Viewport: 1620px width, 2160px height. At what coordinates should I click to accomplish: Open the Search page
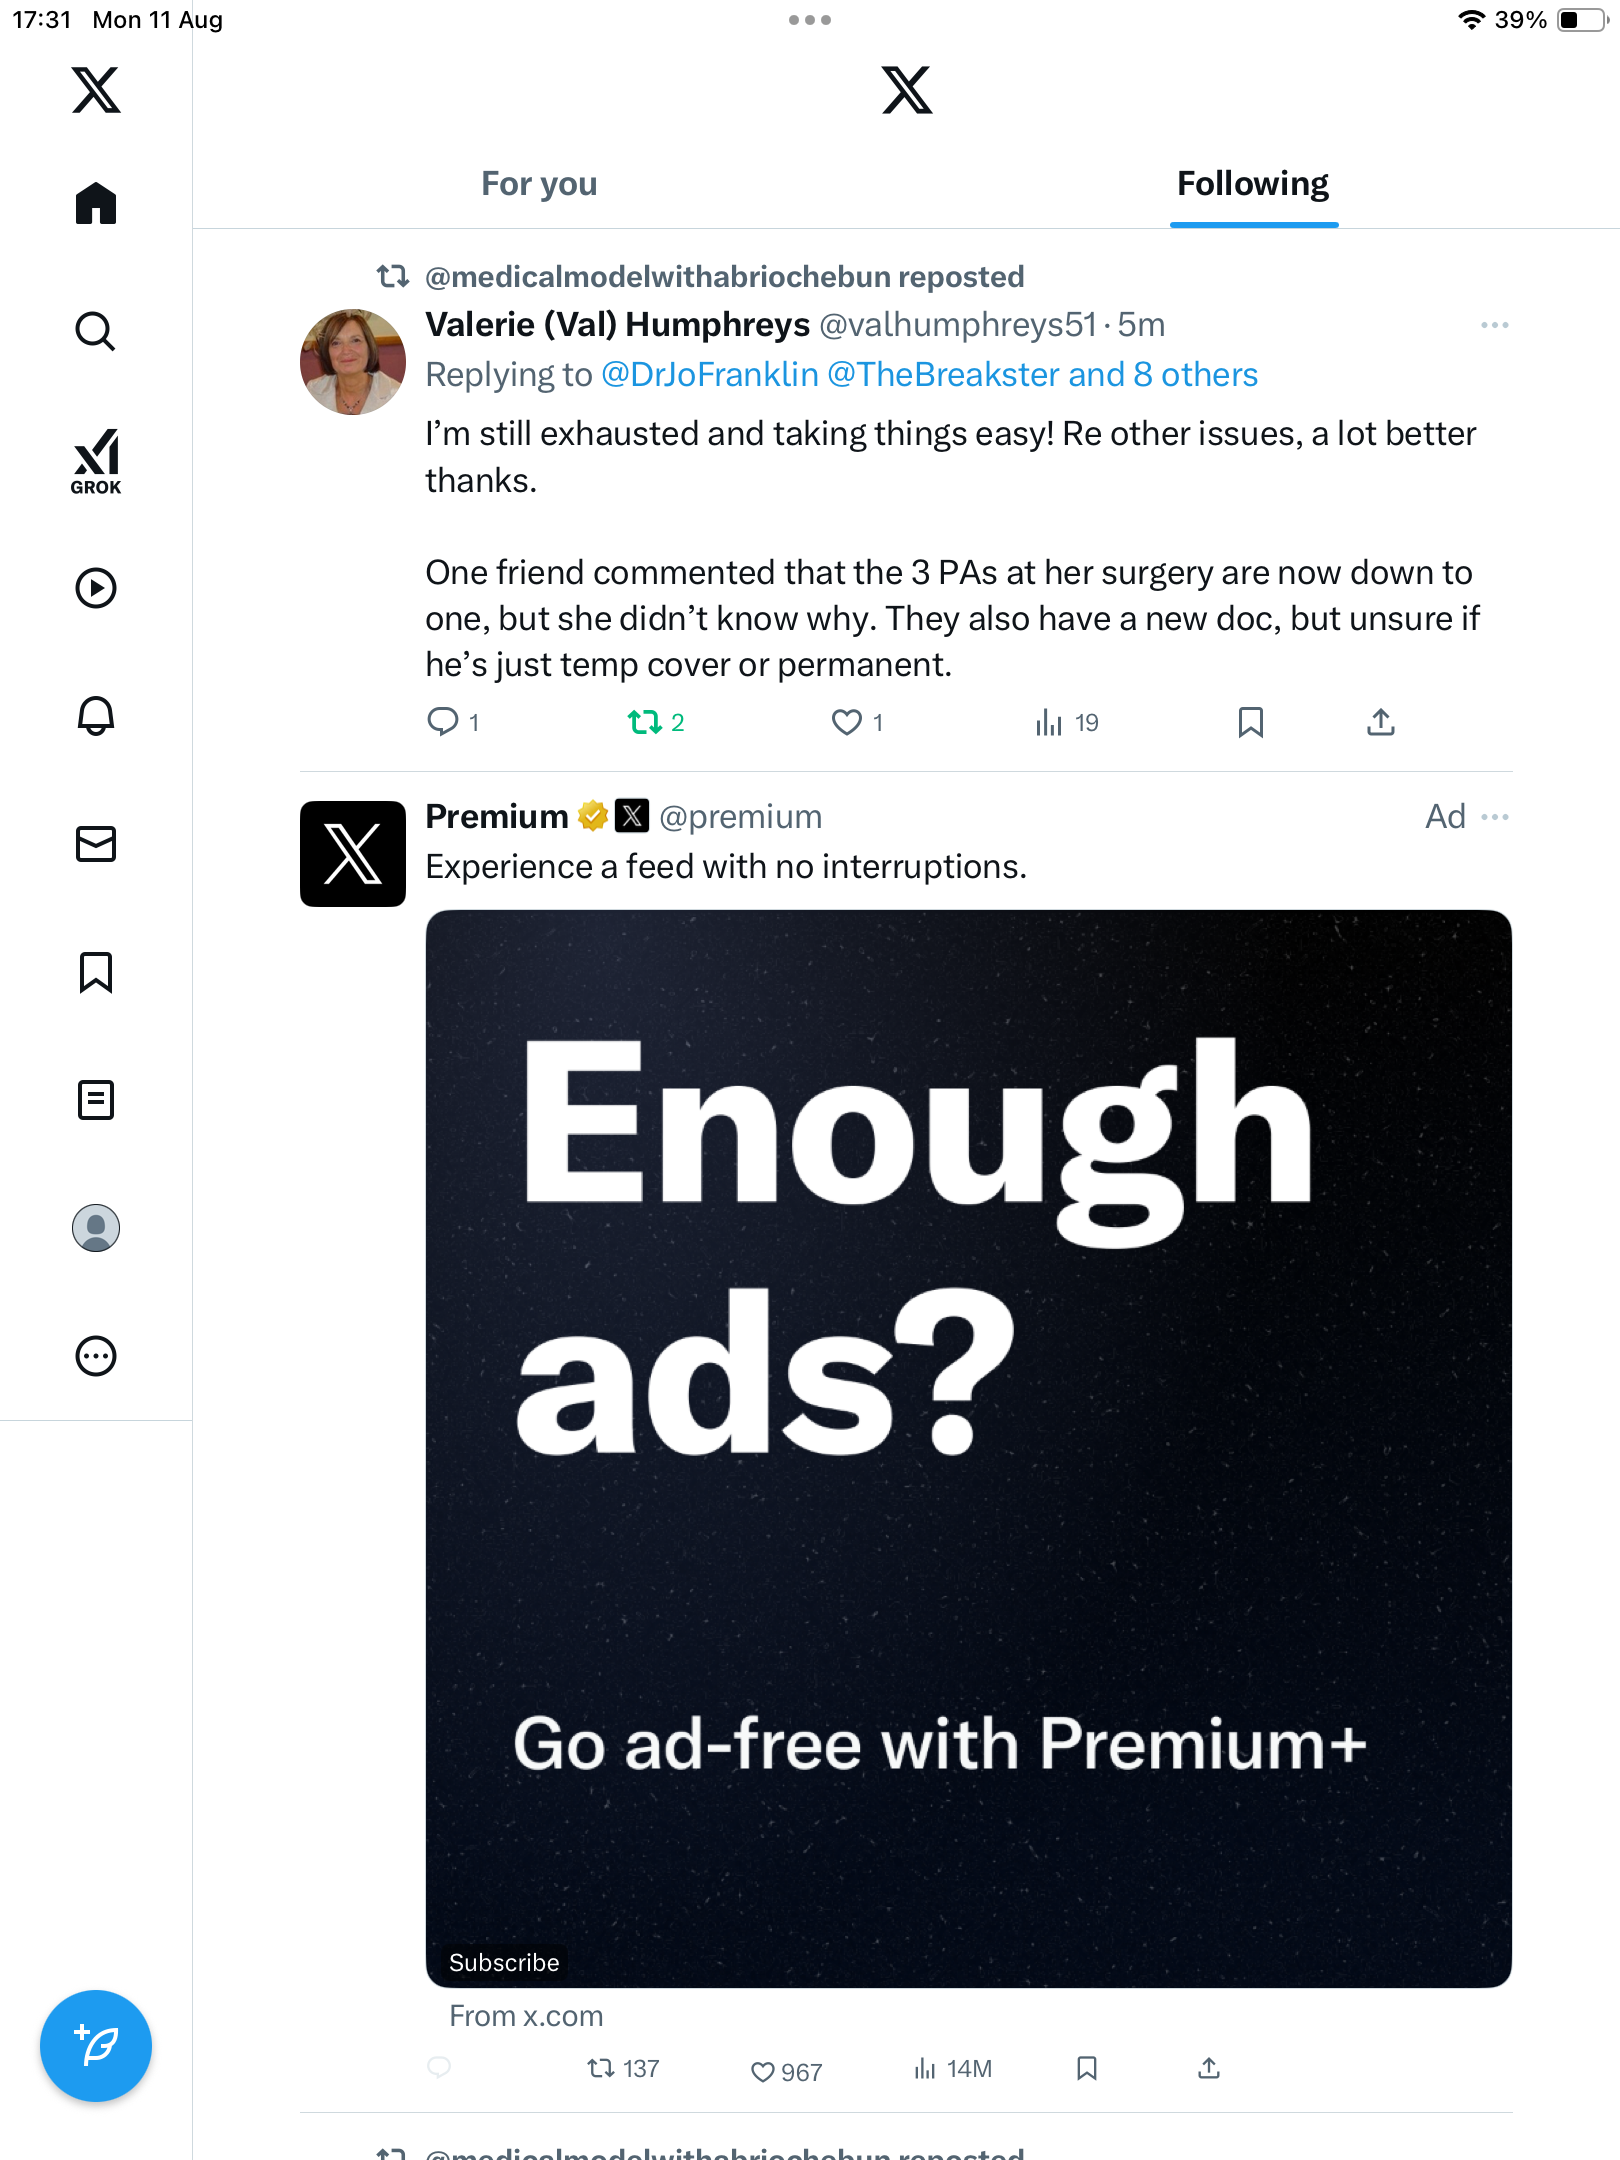click(96, 331)
